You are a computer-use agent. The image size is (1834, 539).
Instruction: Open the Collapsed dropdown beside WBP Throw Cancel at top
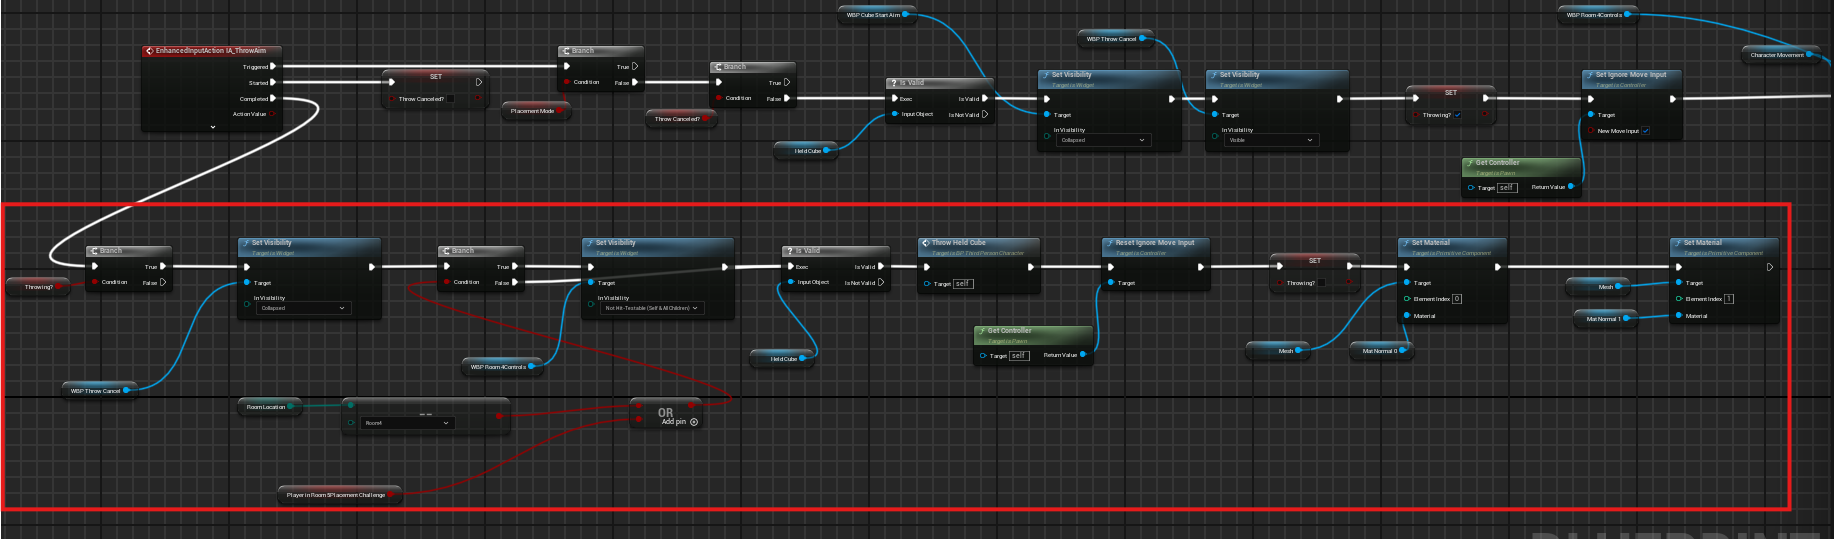(x=1103, y=140)
